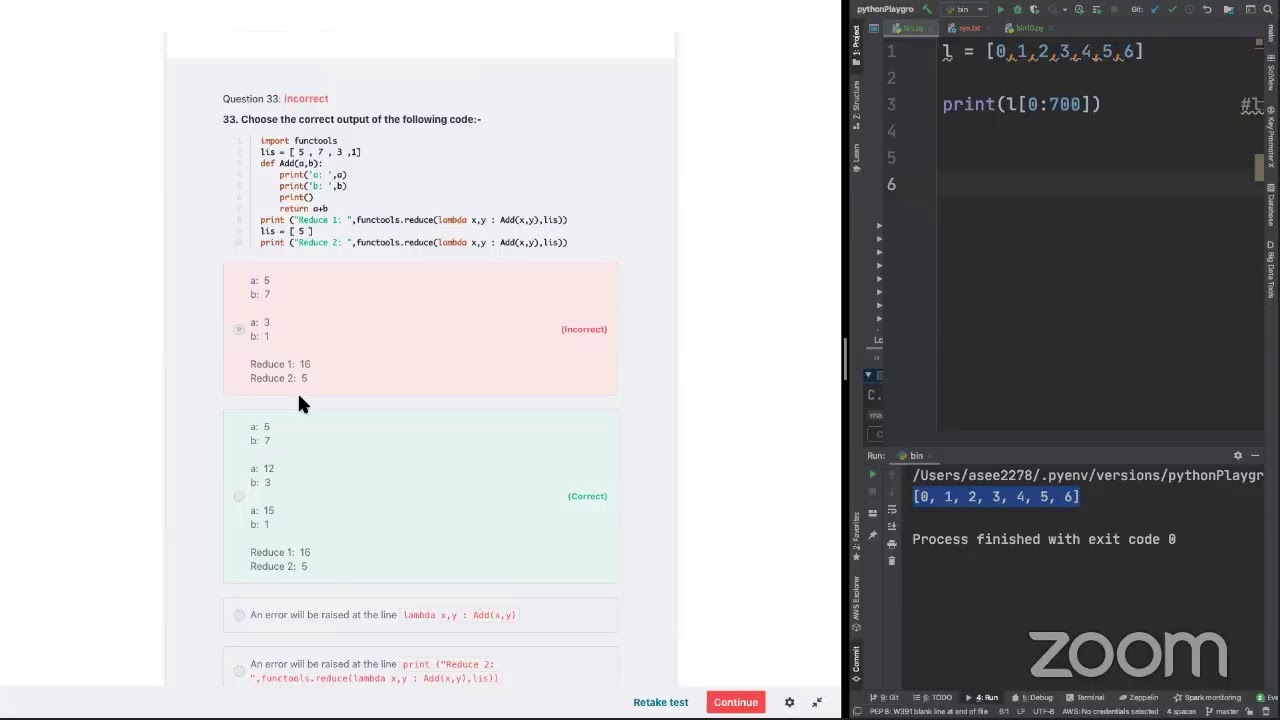This screenshot has height=720, width=1280.
Task: Click 'Process finished with exit code 0' text
Action: tap(1044, 539)
